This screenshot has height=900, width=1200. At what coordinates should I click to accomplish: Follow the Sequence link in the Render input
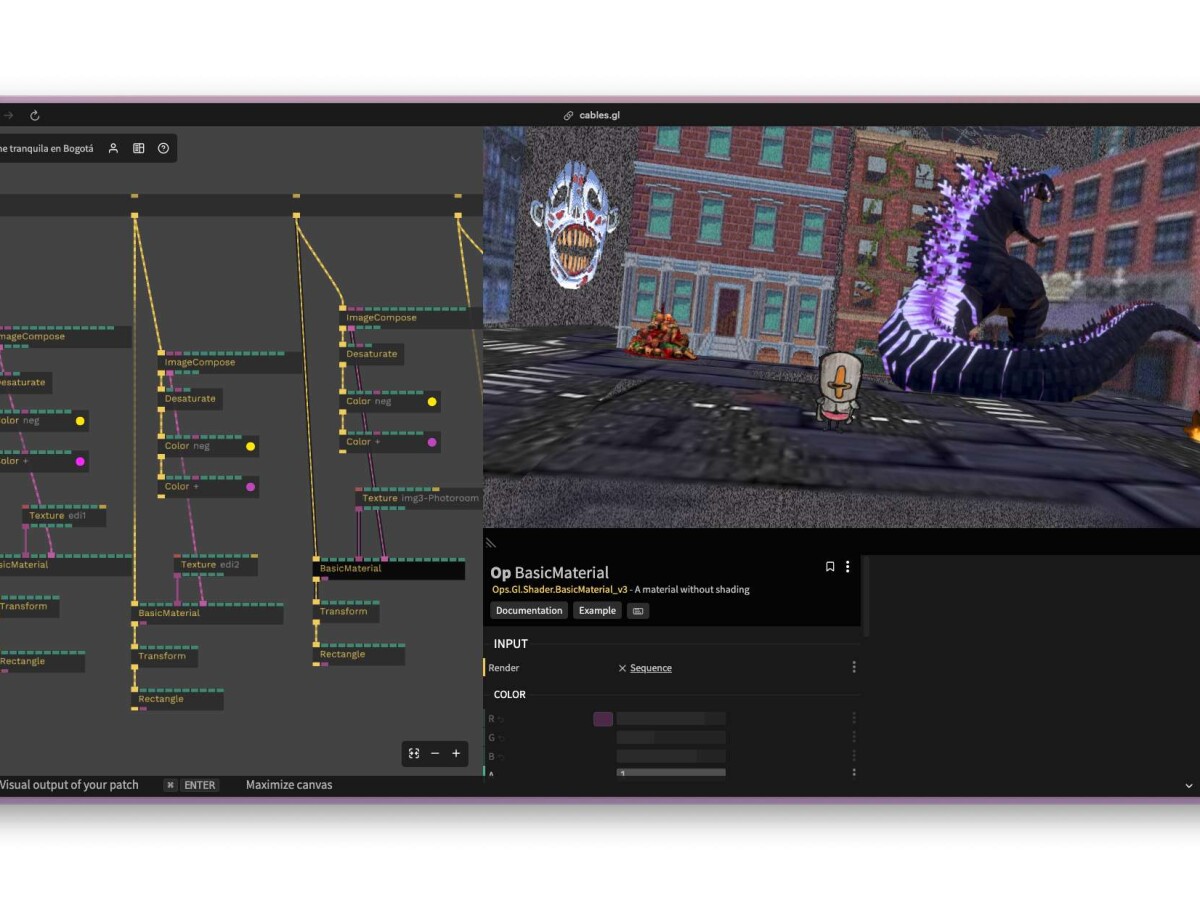tap(651, 668)
